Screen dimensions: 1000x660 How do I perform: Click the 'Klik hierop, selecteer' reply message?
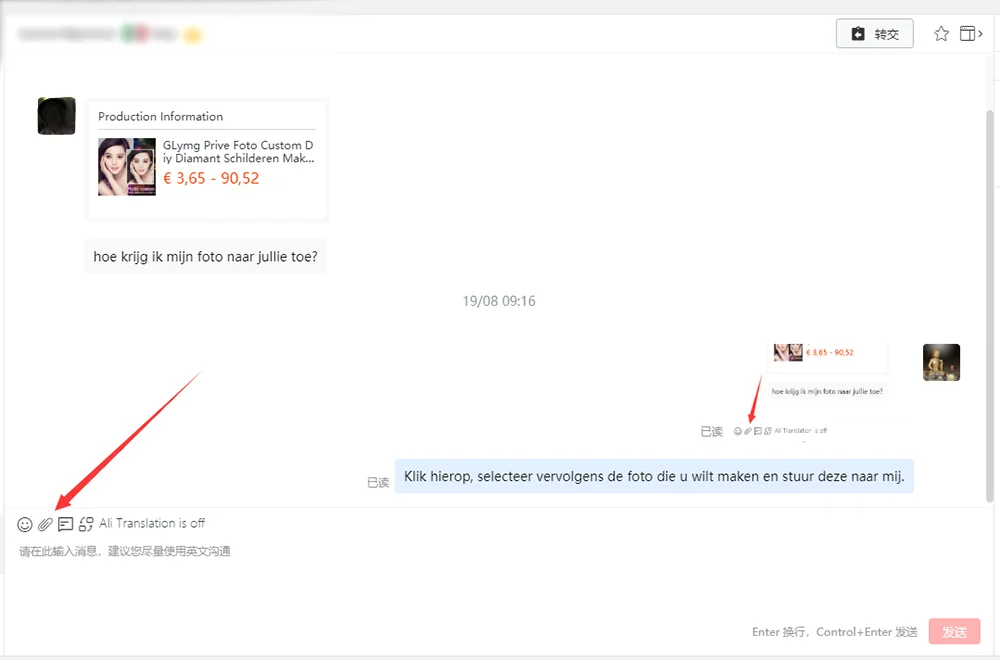click(654, 476)
